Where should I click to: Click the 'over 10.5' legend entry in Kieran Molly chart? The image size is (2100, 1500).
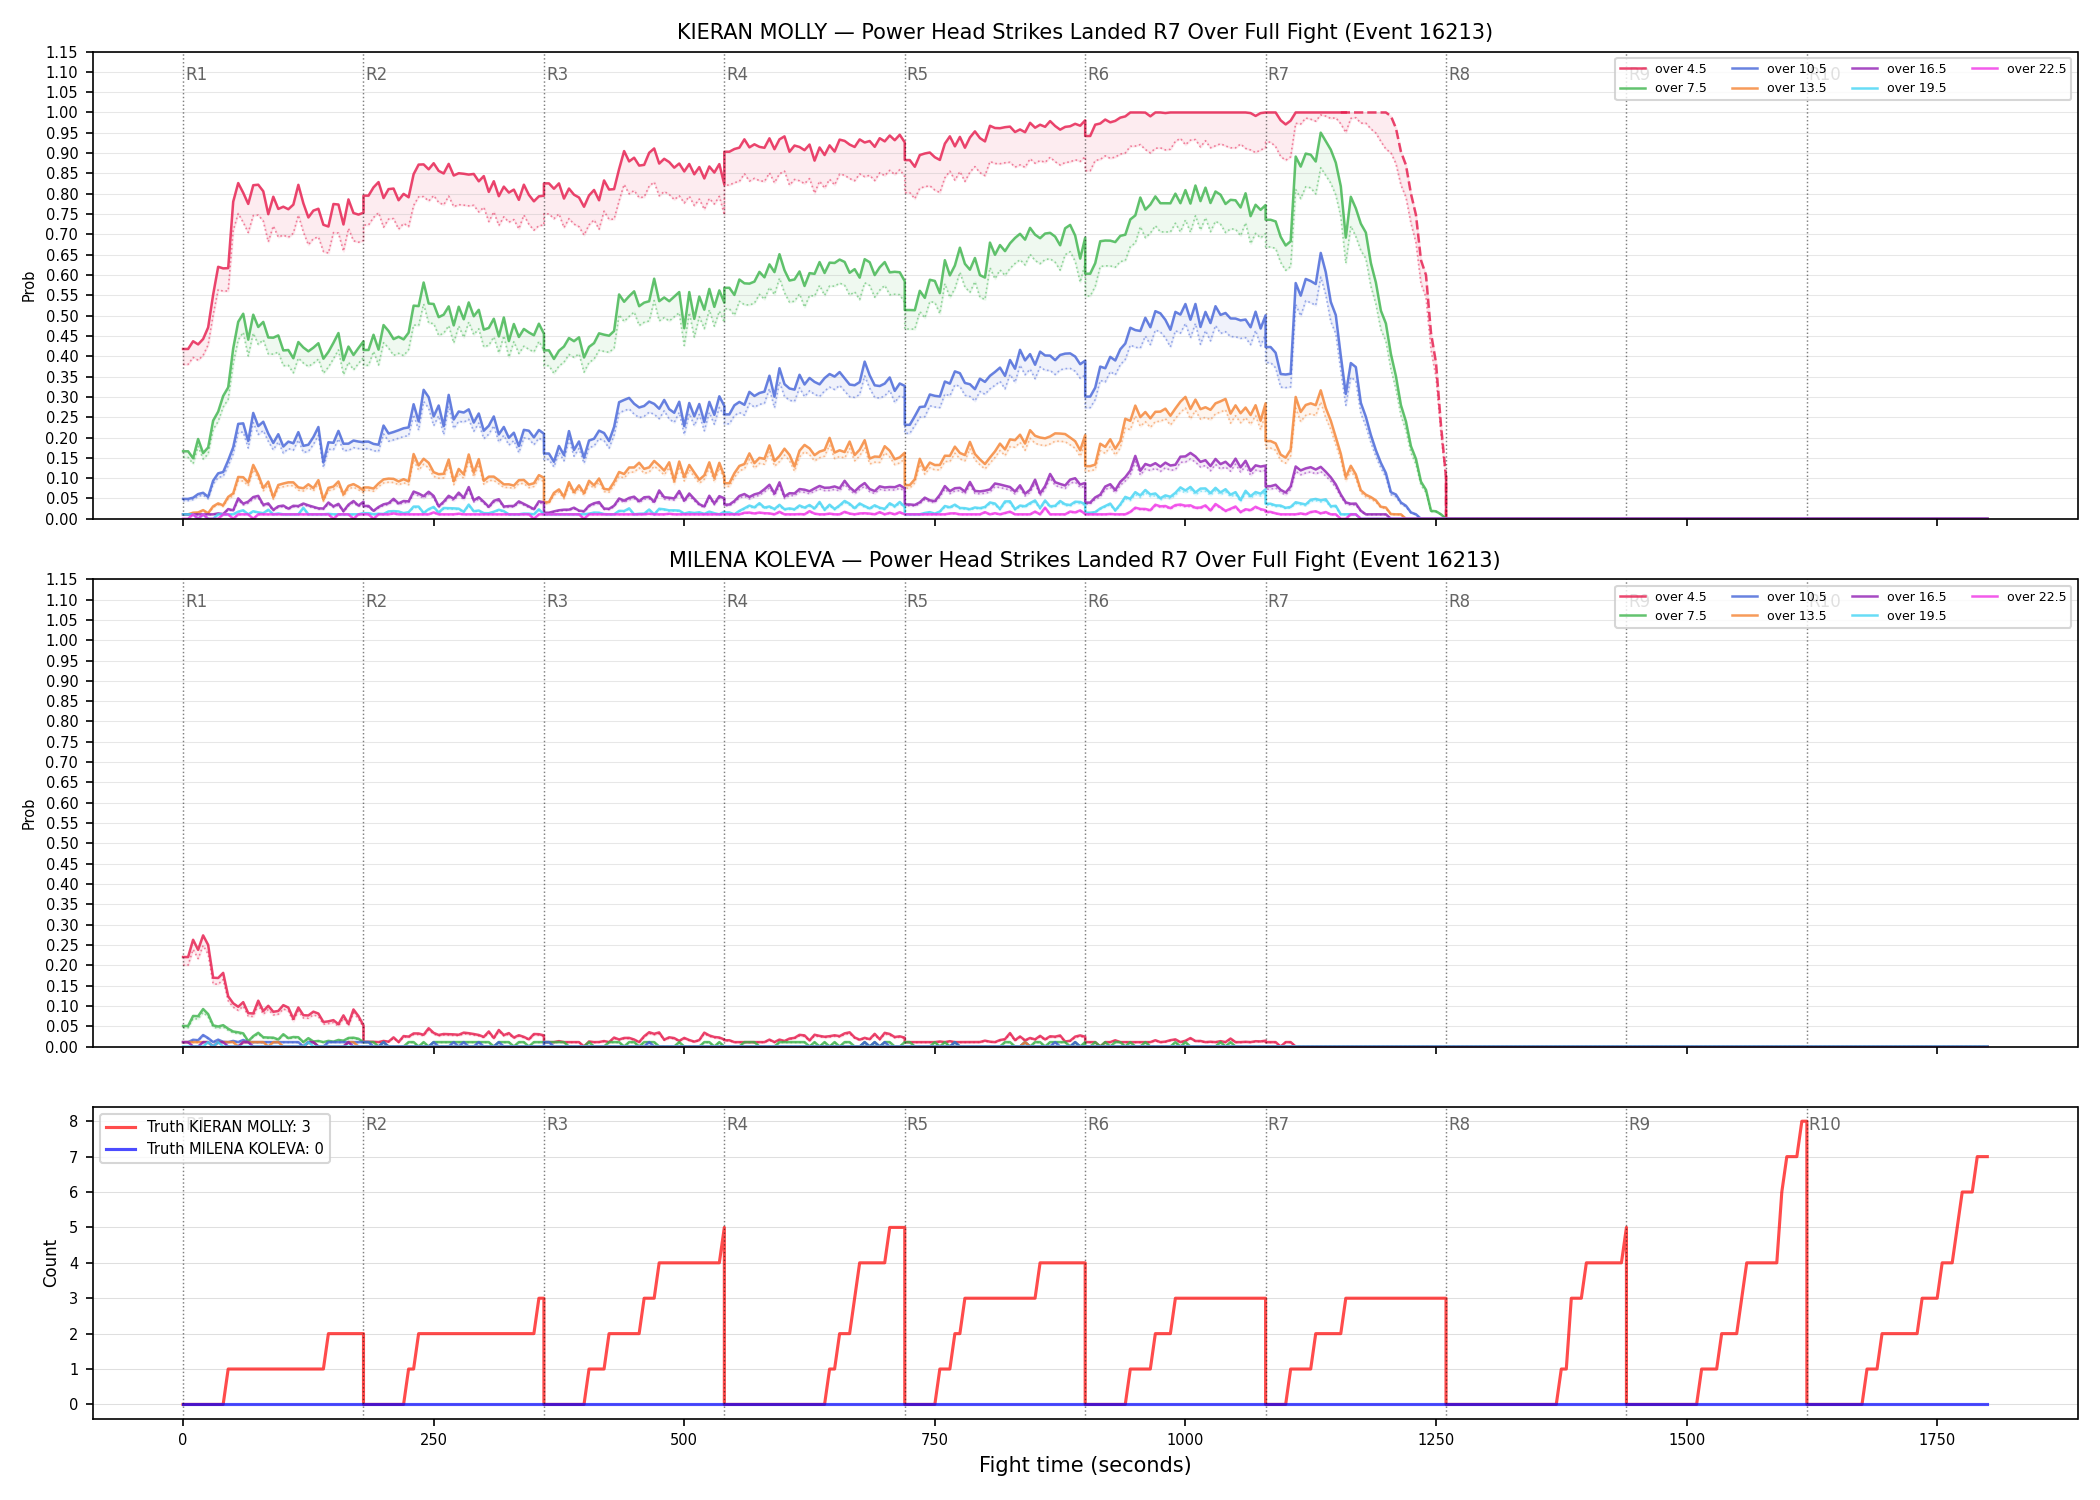tap(1778, 69)
